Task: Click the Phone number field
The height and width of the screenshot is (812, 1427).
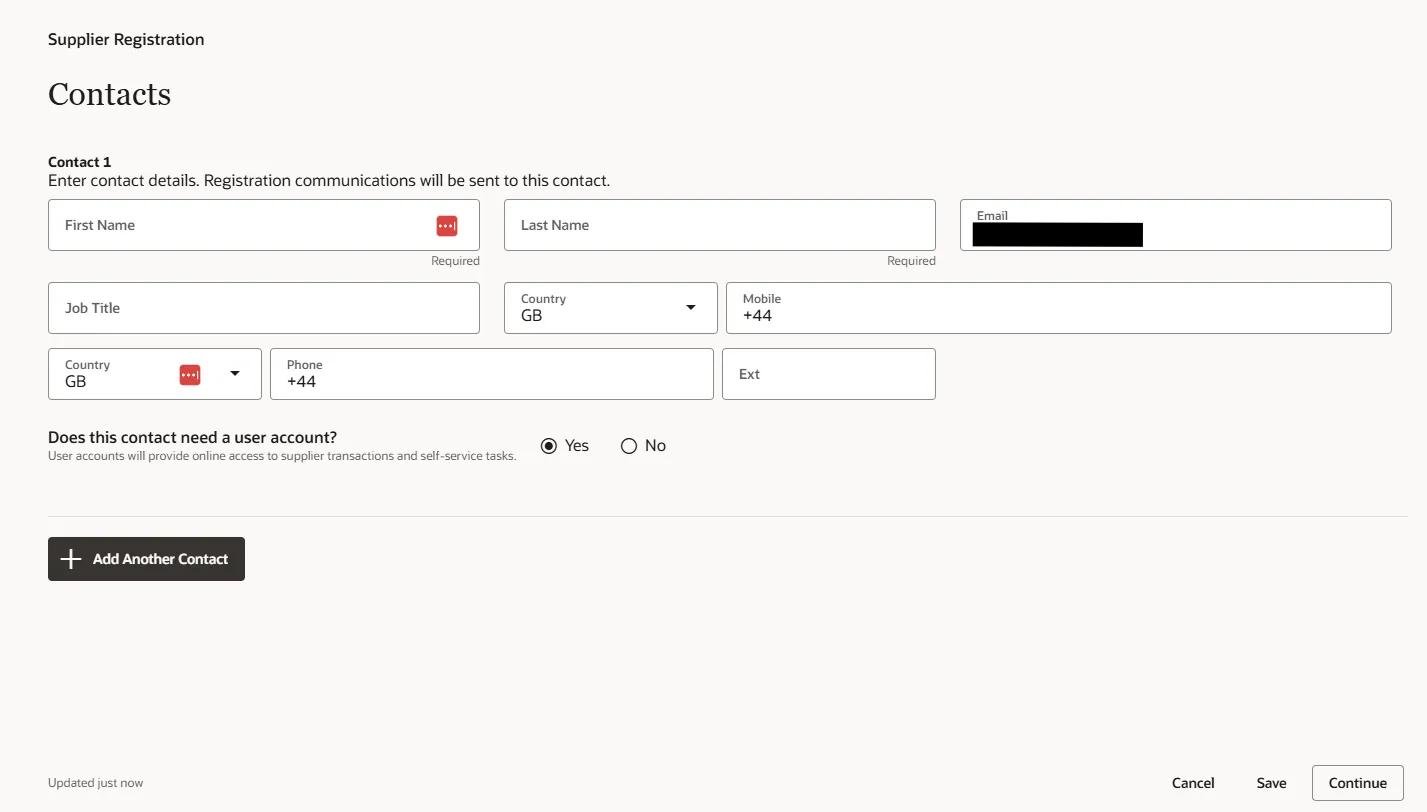Action: click(492, 374)
